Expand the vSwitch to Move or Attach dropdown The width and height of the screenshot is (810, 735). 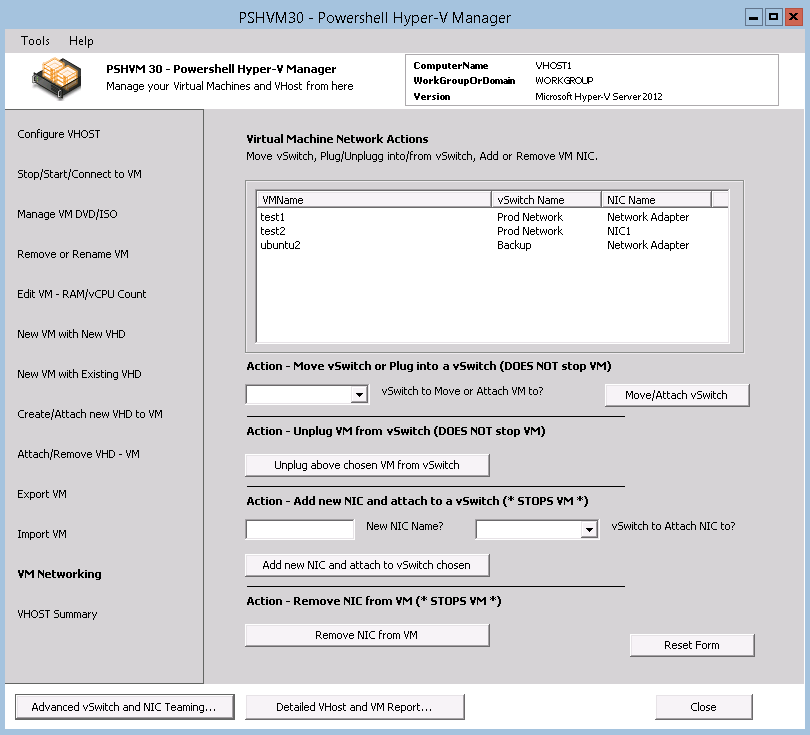coord(359,395)
